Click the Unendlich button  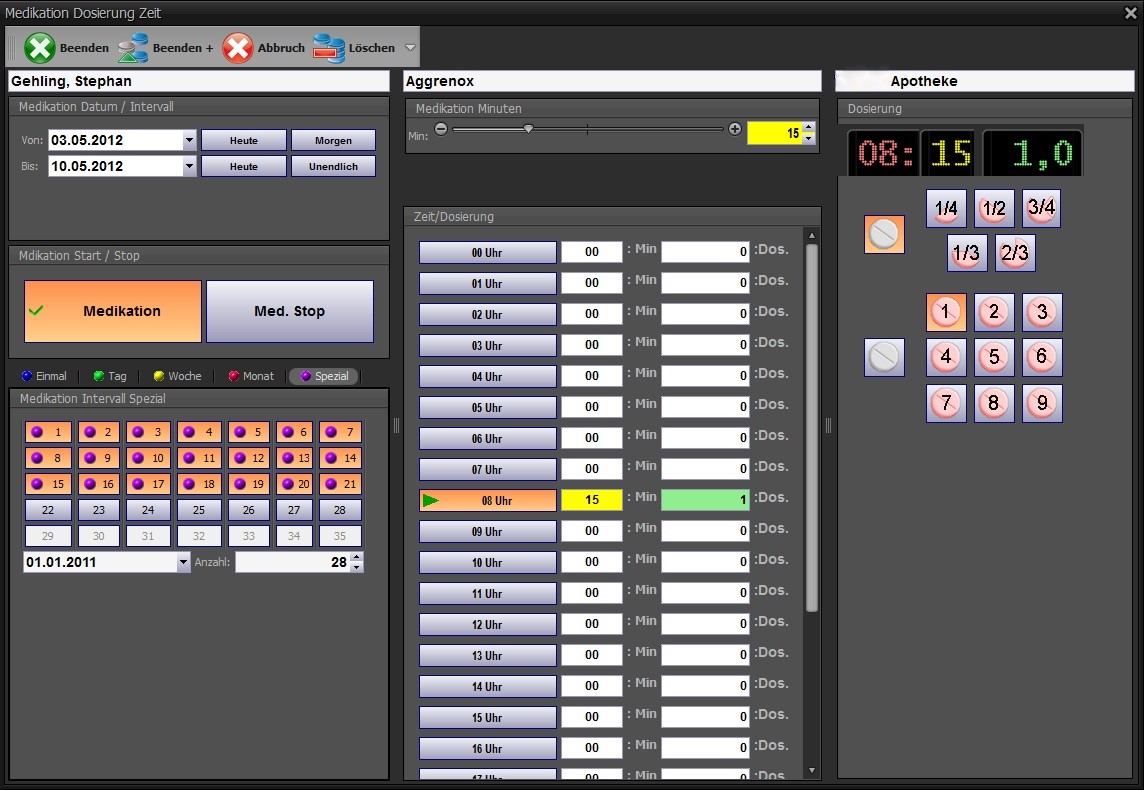coord(333,167)
